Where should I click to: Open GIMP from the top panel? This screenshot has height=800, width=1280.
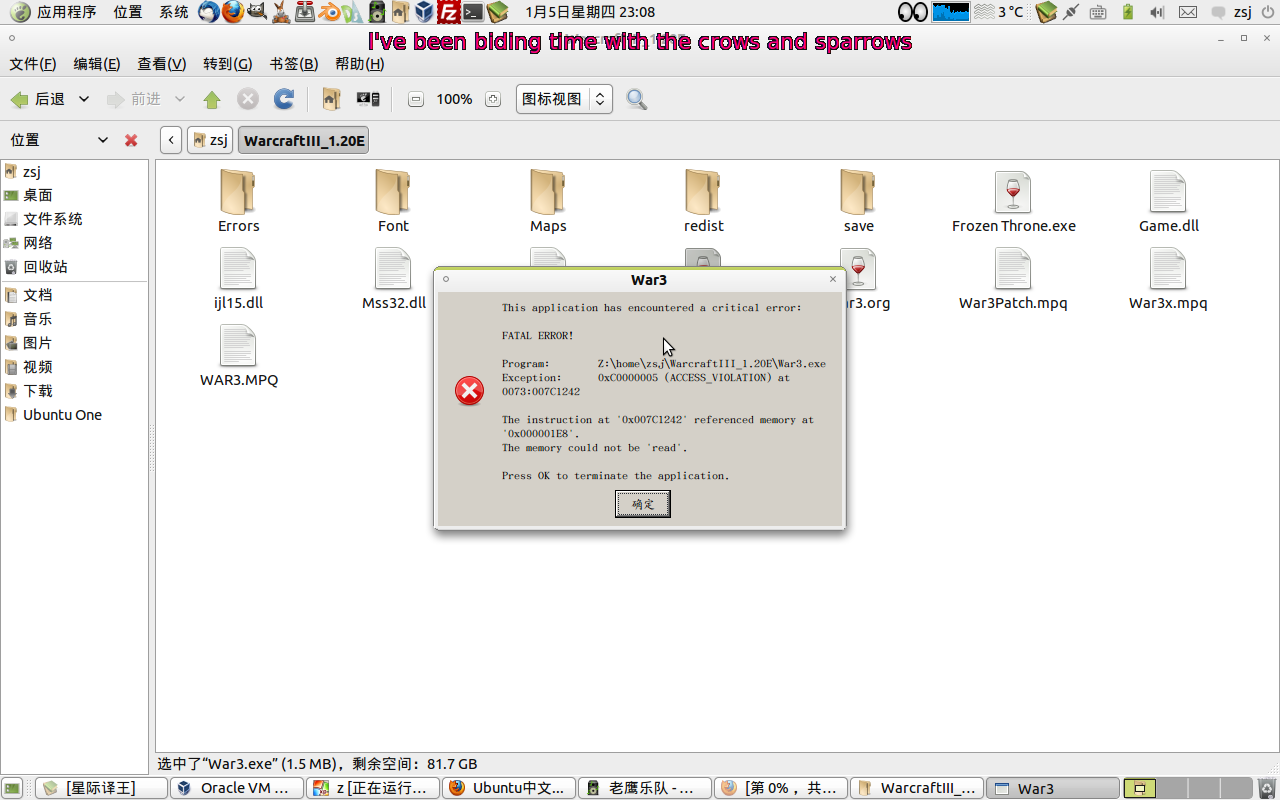point(257,12)
